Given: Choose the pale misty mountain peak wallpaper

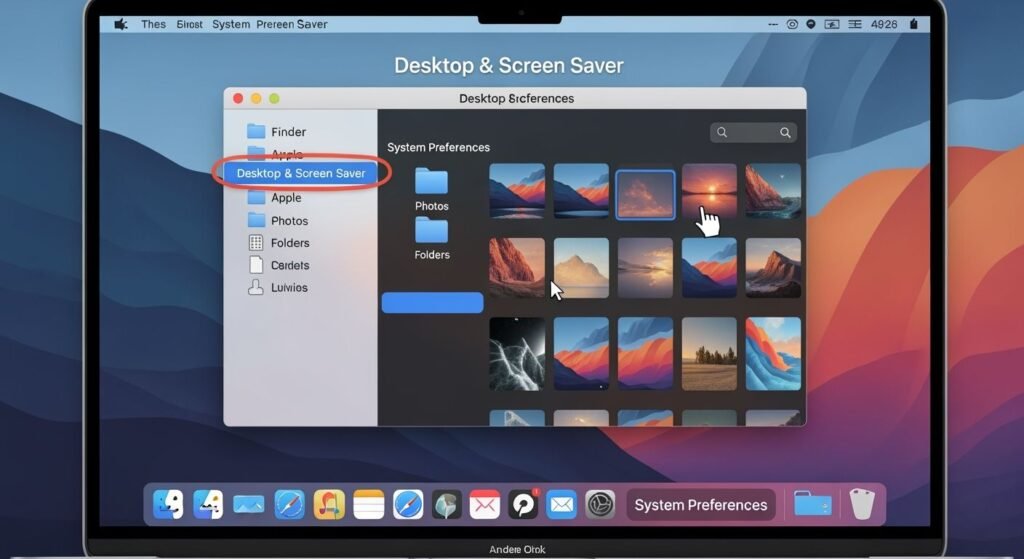Looking at the screenshot, I should pyautogui.click(x=581, y=268).
